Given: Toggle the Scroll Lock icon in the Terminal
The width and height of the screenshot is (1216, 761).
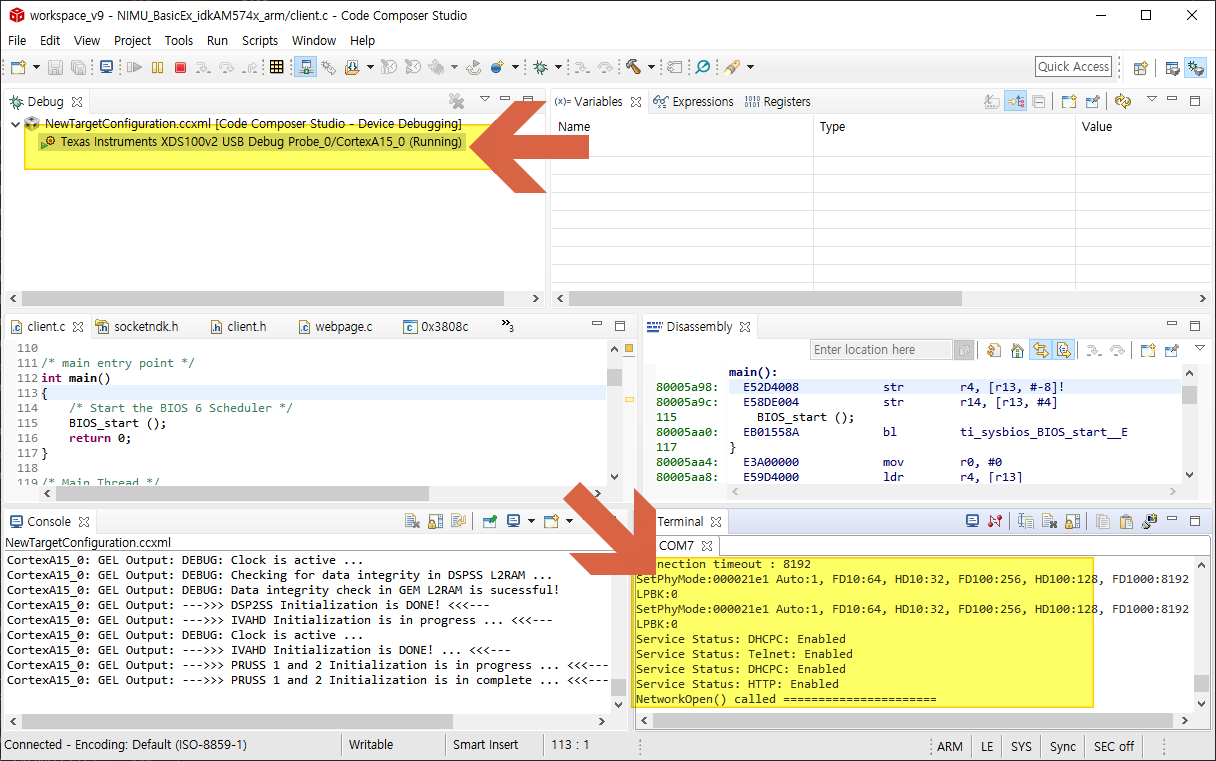Looking at the screenshot, I should tap(1072, 521).
